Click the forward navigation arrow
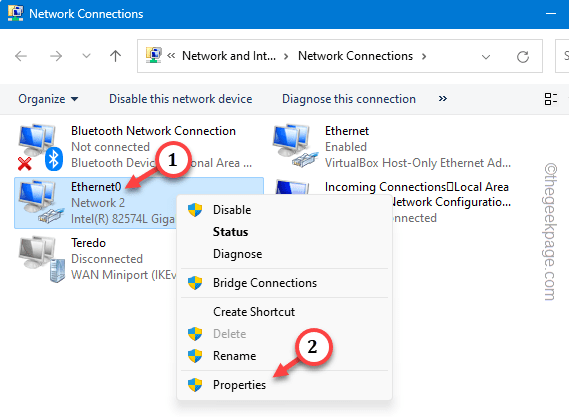569x417 pixels. pyautogui.click(x=56, y=56)
